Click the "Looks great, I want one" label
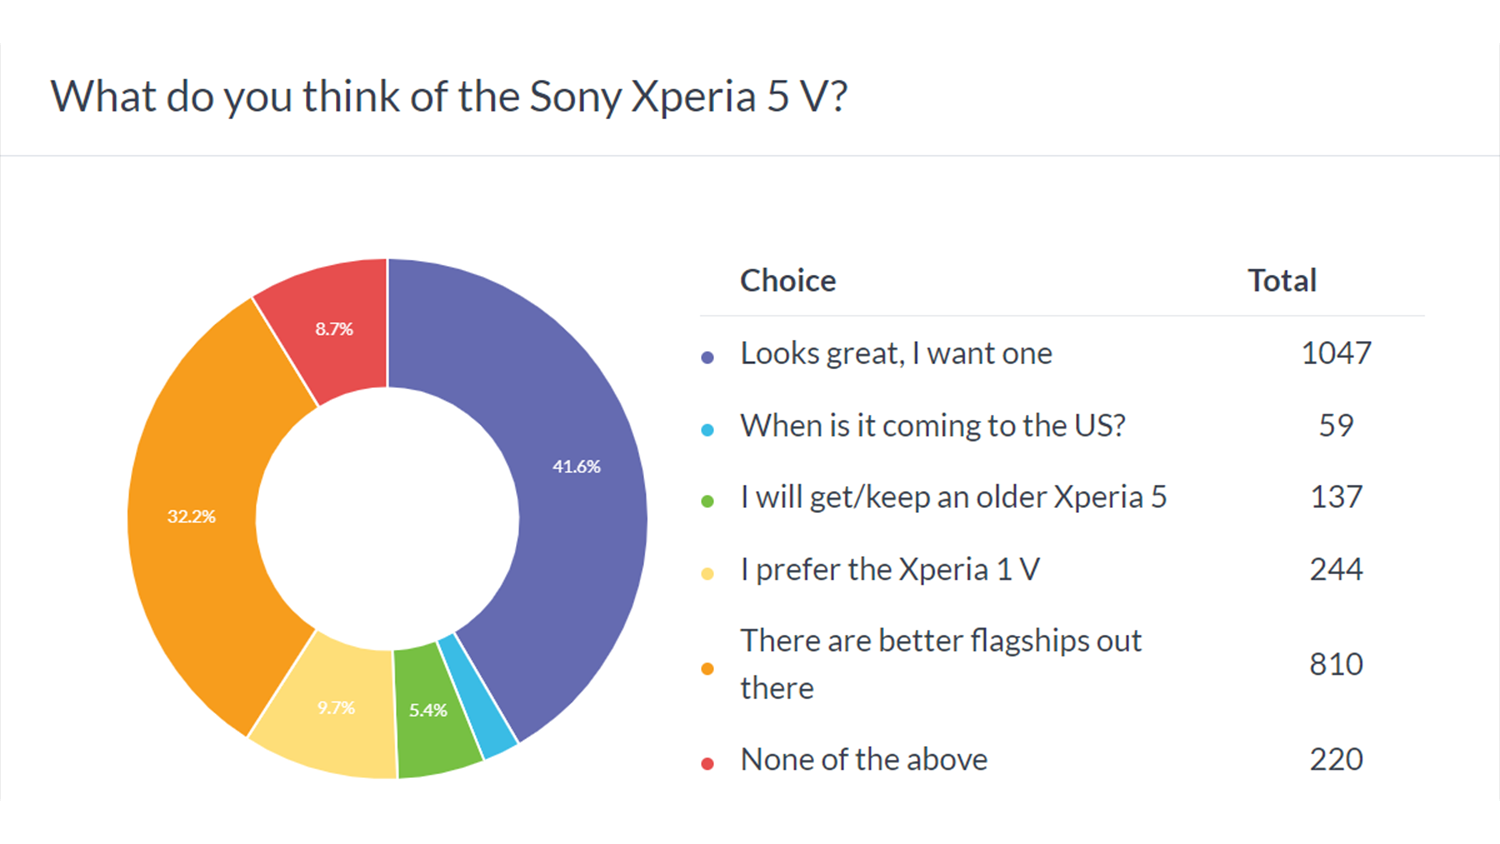1500x844 pixels. click(x=896, y=353)
